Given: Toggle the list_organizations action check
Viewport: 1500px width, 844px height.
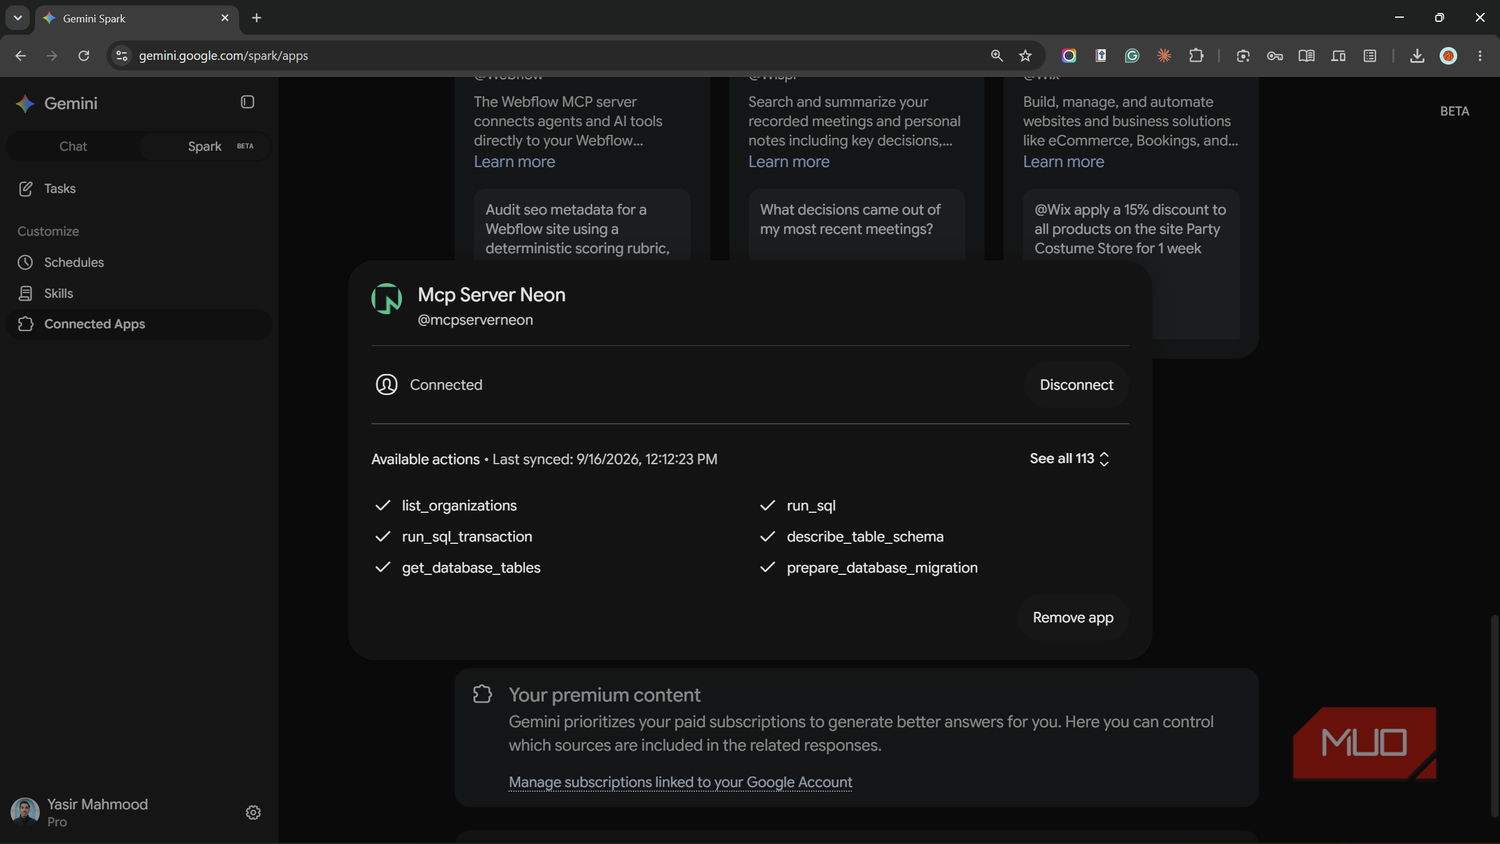Looking at the screenshot, I should pos(382,506).
